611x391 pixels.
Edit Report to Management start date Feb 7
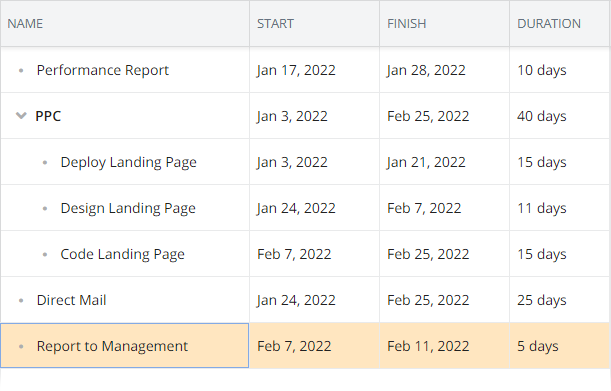point(294,346)
